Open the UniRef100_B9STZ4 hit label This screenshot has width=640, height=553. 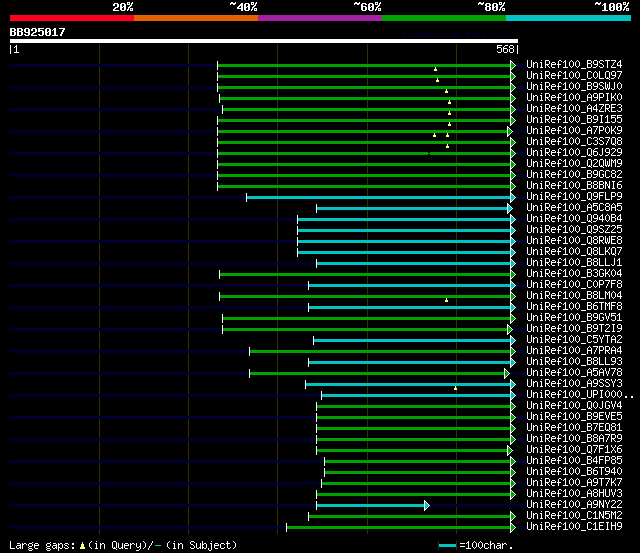coord(574,64)
